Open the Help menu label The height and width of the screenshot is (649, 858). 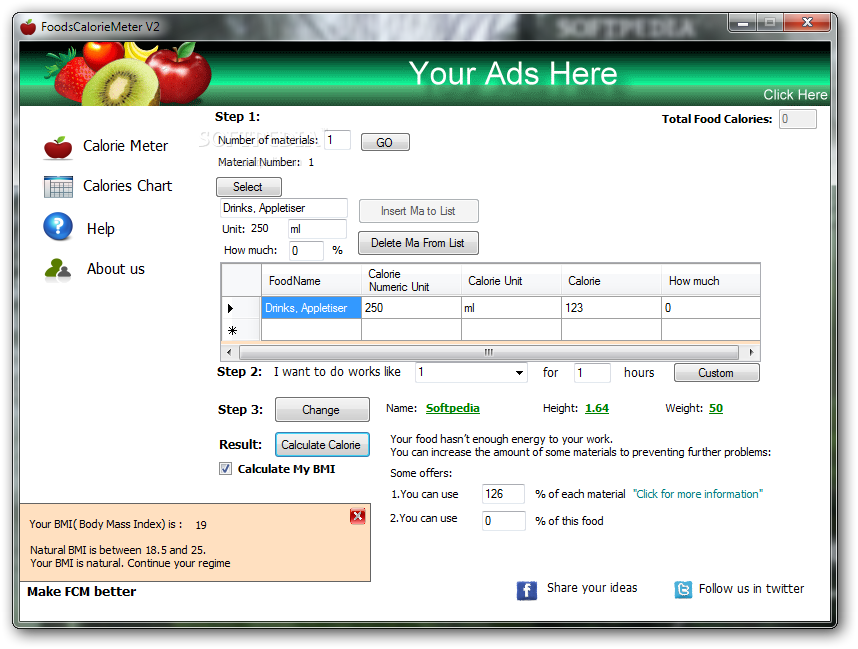coord(101,229)
